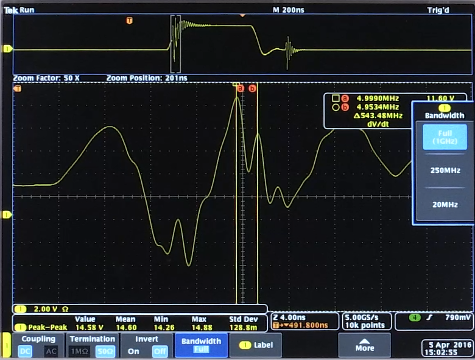Image resolution: width=475 pixels, height=360 pixels.
Task: Click the Peak-Peak measurement label
Action: [x=48, y=327]
